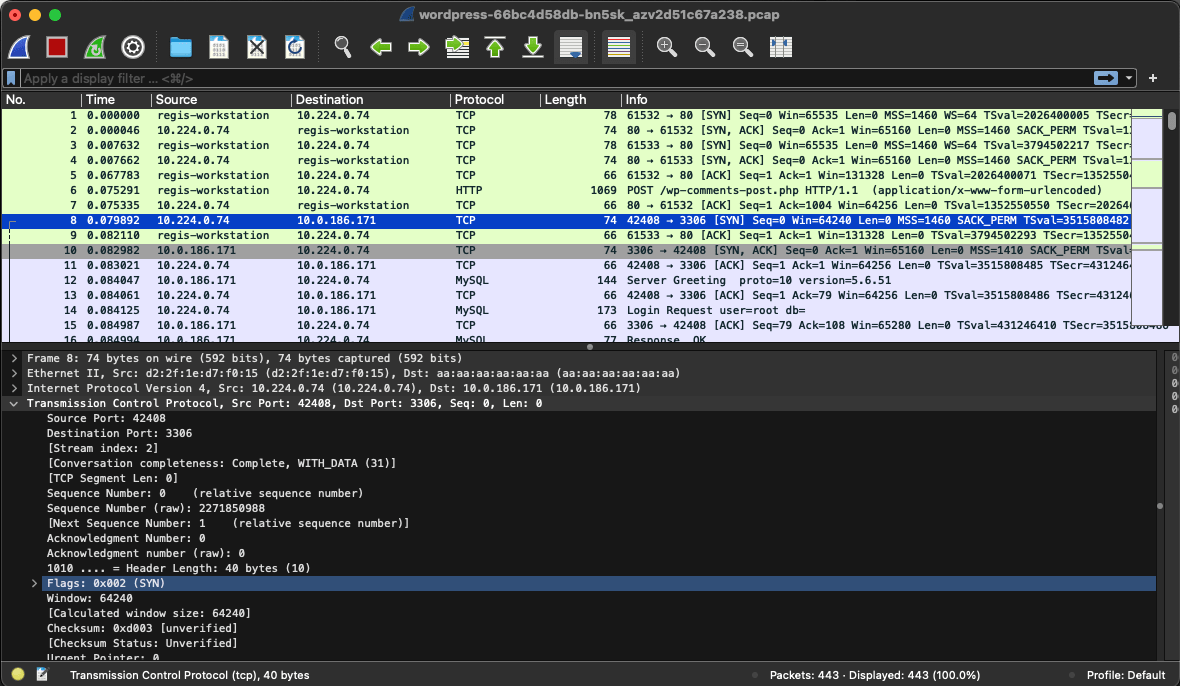Screen dimensions: 1180x686
Task: Open capture file properties notepad icon
Action: (42, 675)
